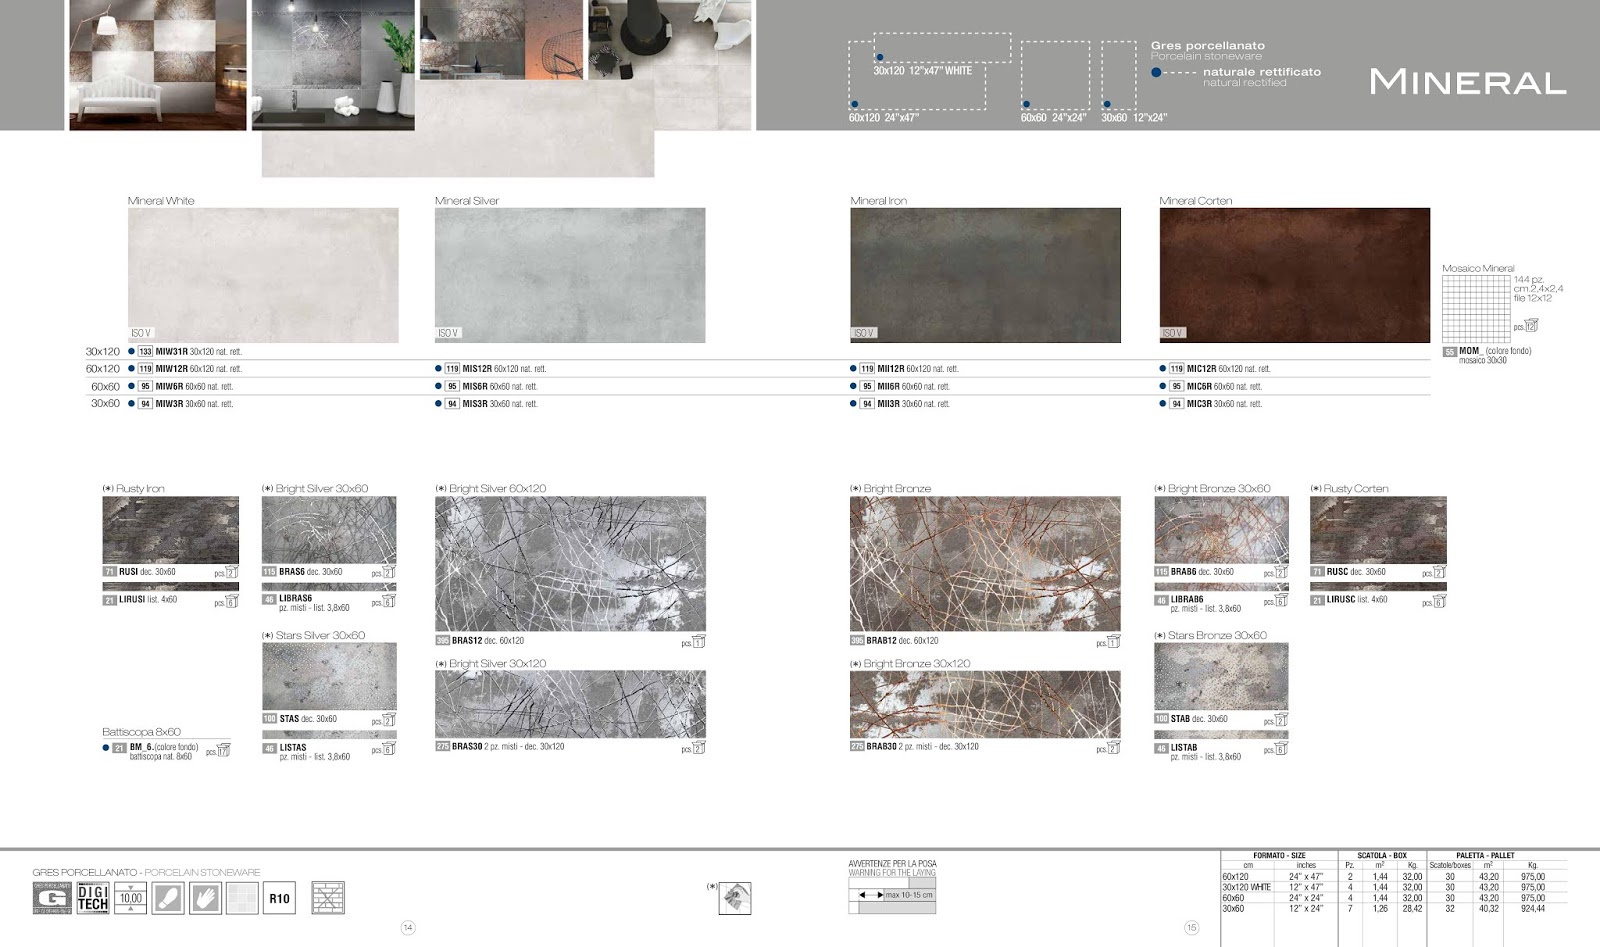
Task: Click the product code MIC3R
Action: pos(1199,404)
